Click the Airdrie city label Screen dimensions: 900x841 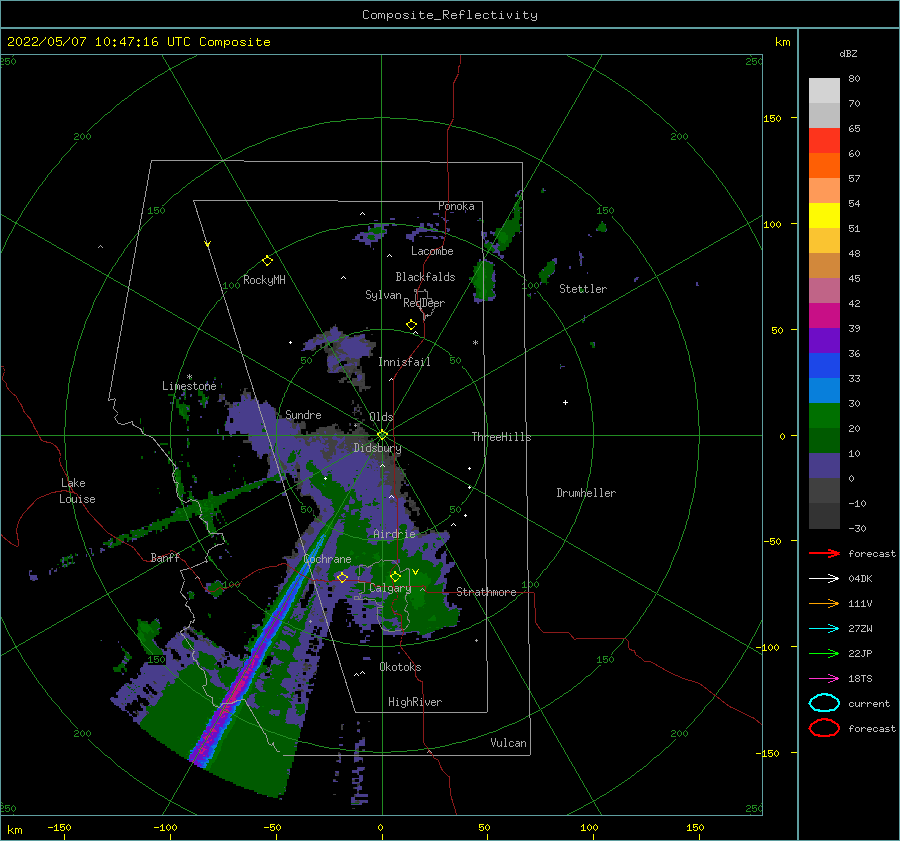click(x=394, y=534)
